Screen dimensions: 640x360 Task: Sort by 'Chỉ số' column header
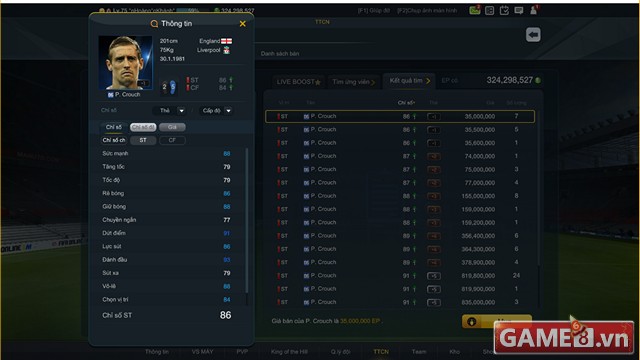click(406, 103)
